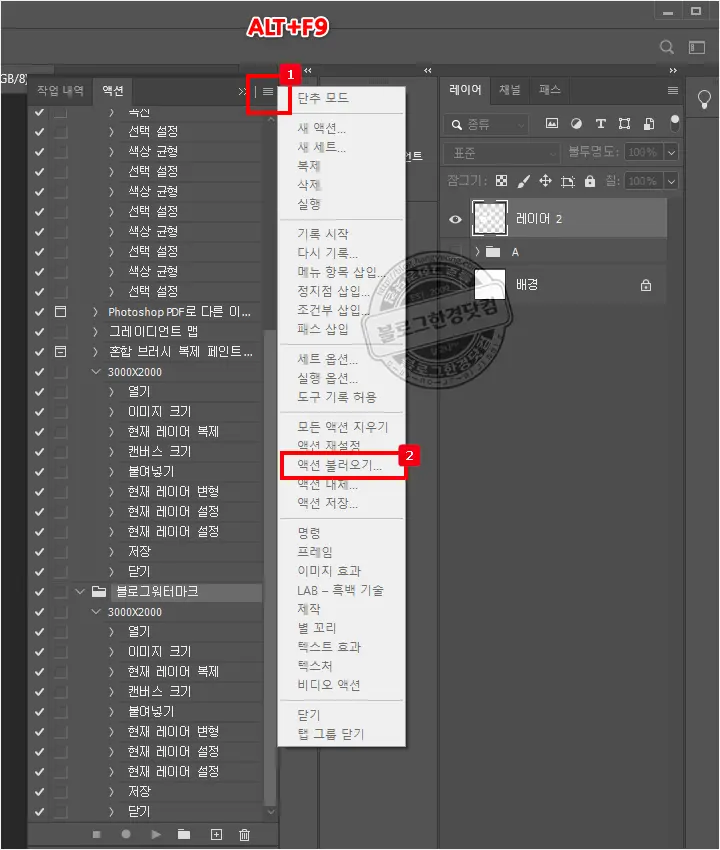Filter layers by type layer T icon
Image resolution: width=720 pixels, height=850 pixels.
(x=600, y=124)
